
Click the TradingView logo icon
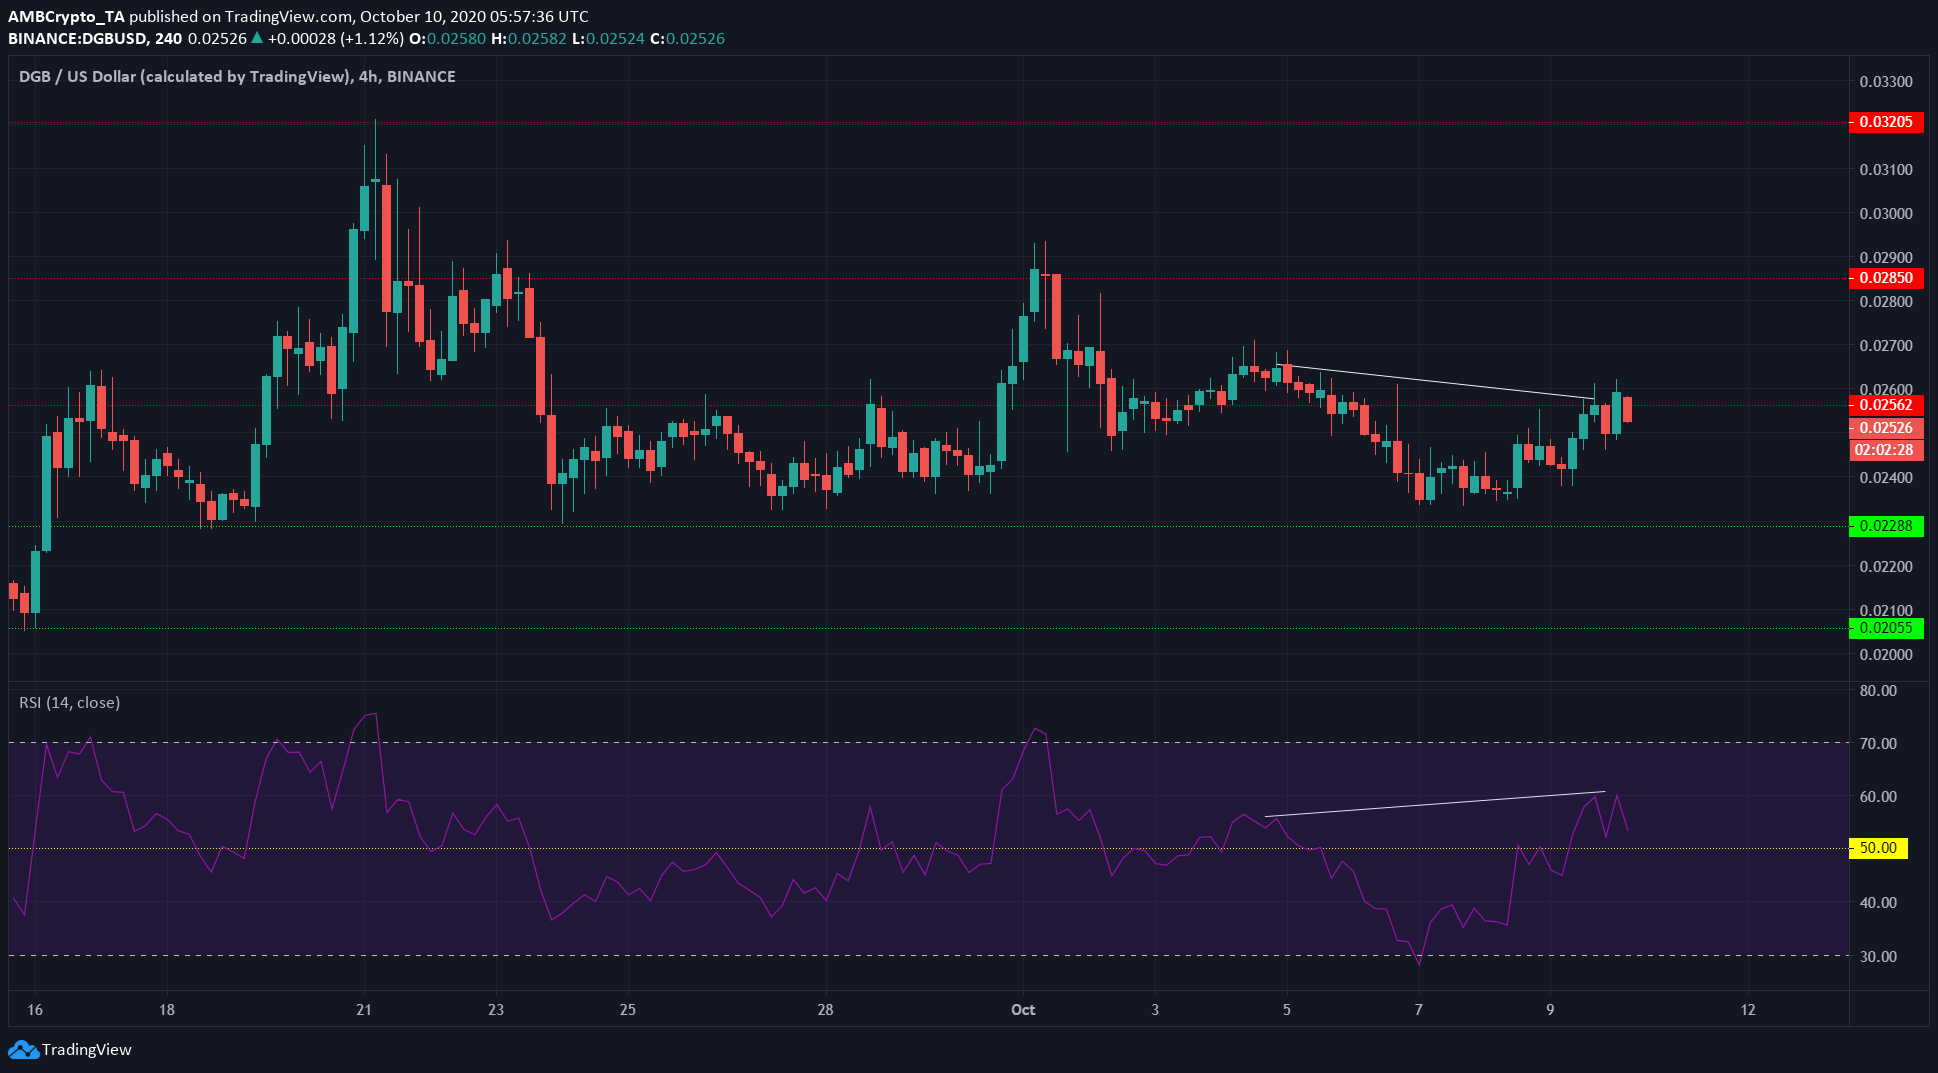point(23,1050)
